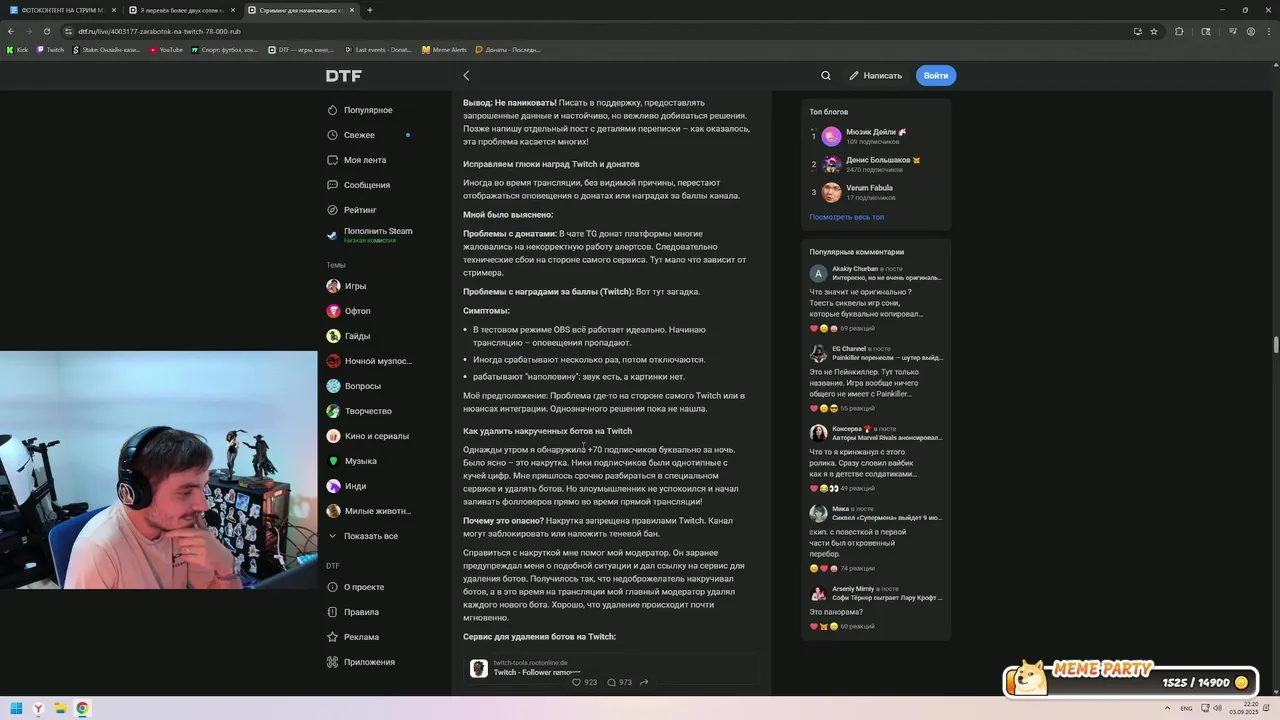The height and width of the screenshot is (720, 1280).
Task: Click the DTF logo
Action: pos(343,76)
